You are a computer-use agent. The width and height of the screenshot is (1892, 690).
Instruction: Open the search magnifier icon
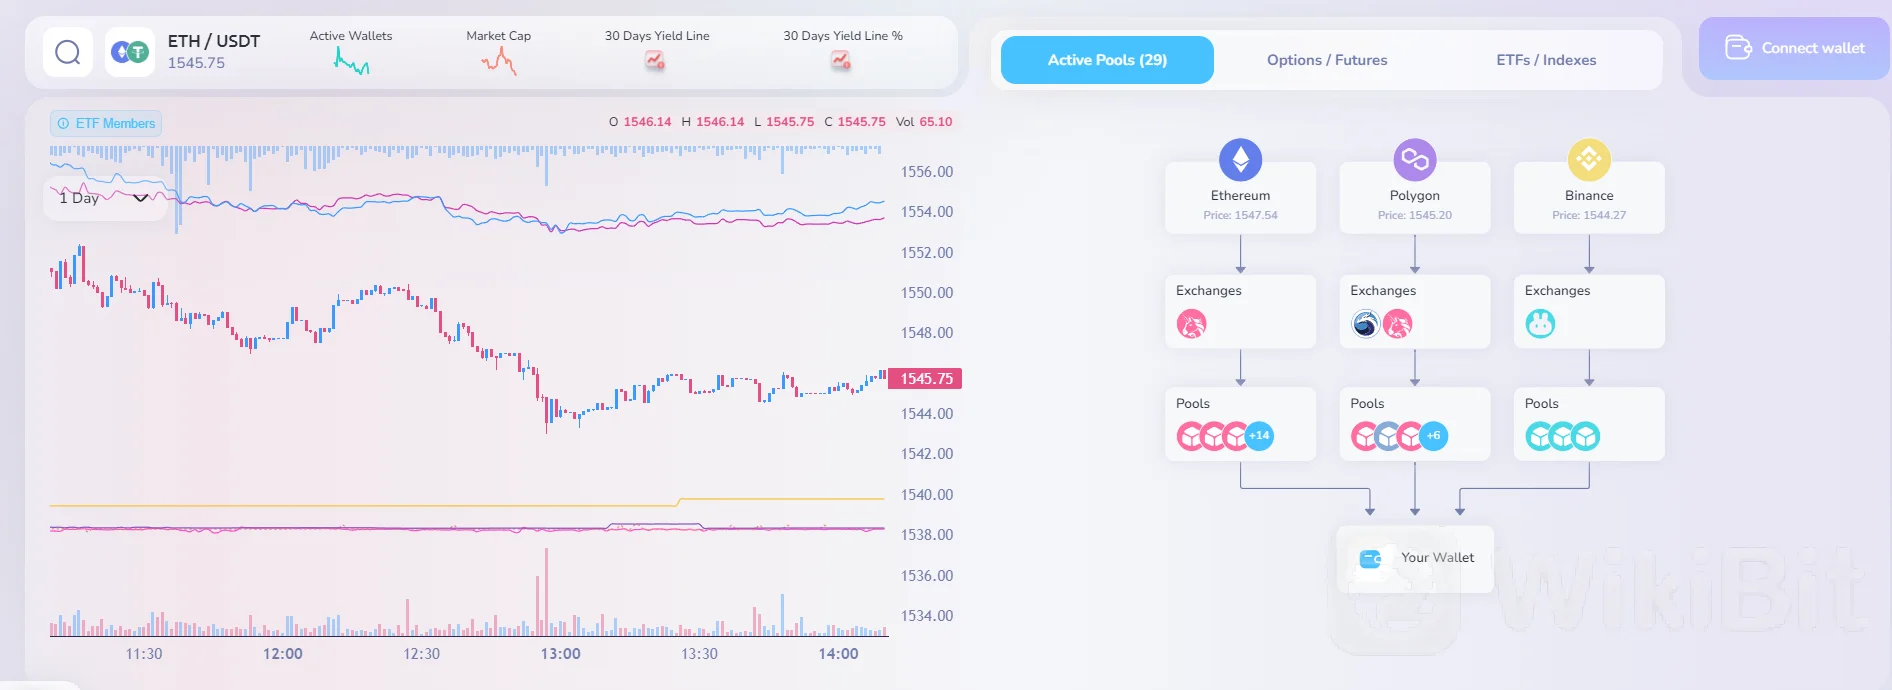tap(67, 51)
